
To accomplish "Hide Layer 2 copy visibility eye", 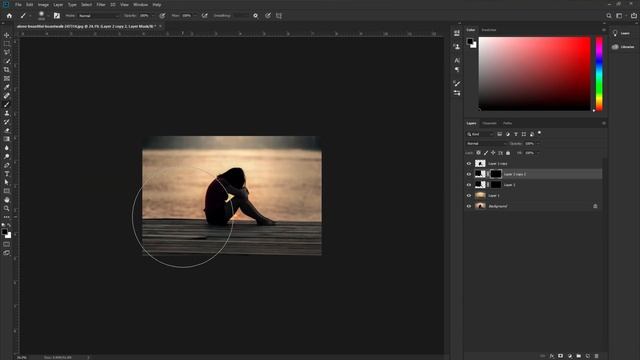I will pyautogui.click(x=469, y=164).
